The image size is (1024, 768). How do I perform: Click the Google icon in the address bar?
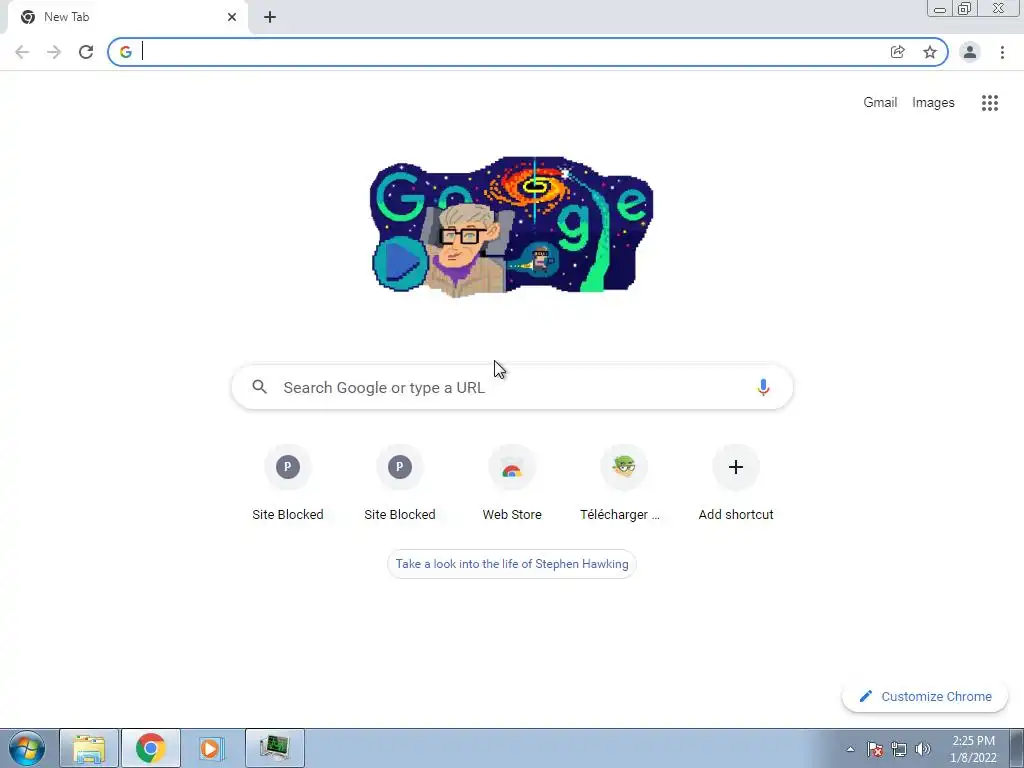coord(125,52)
